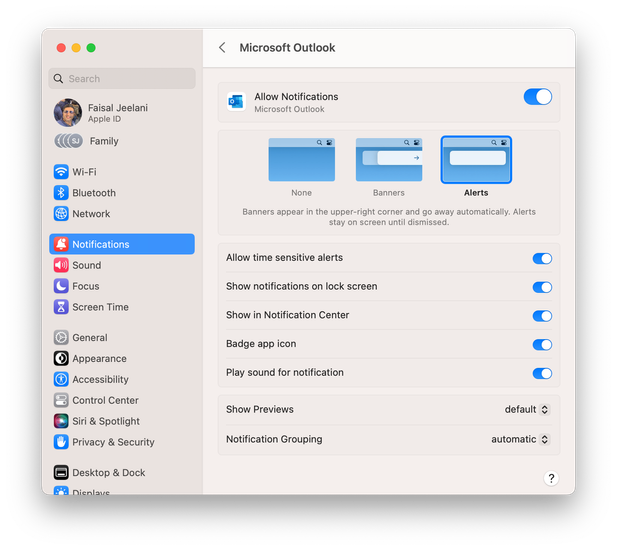Click the Badge app icon label
The width and height of the screenshot is (617, 550).
261,344
